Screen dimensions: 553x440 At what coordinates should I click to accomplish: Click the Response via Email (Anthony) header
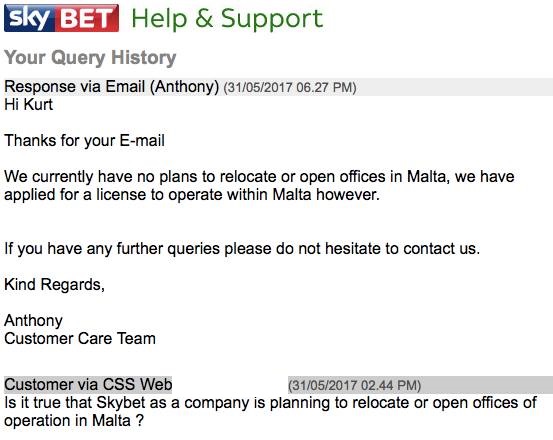pyautogui.click(x=111, y=87)
